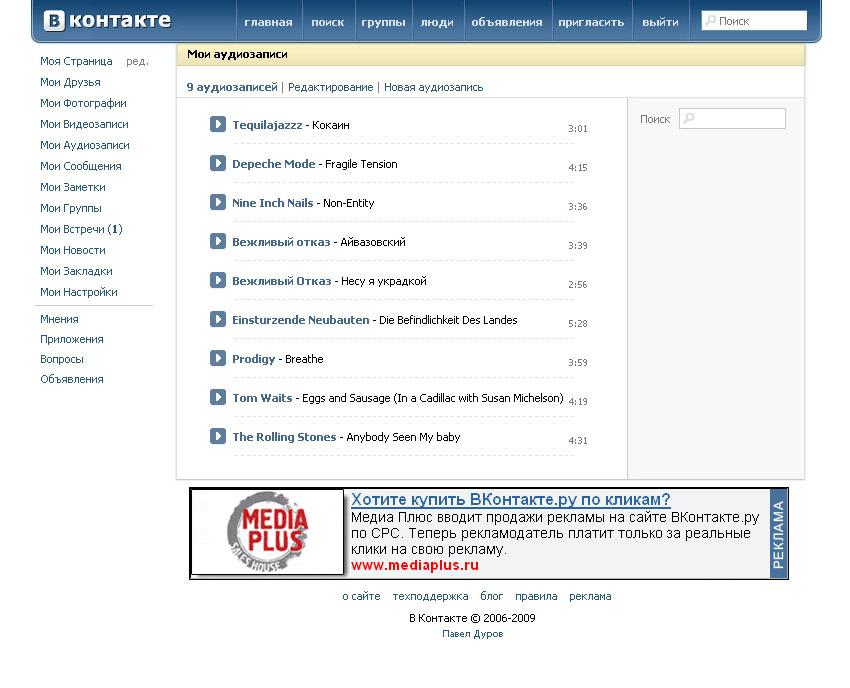Screen dimensions: 850x688
Task: Click 9 аудиозаписей link
Action: point(232,87)
